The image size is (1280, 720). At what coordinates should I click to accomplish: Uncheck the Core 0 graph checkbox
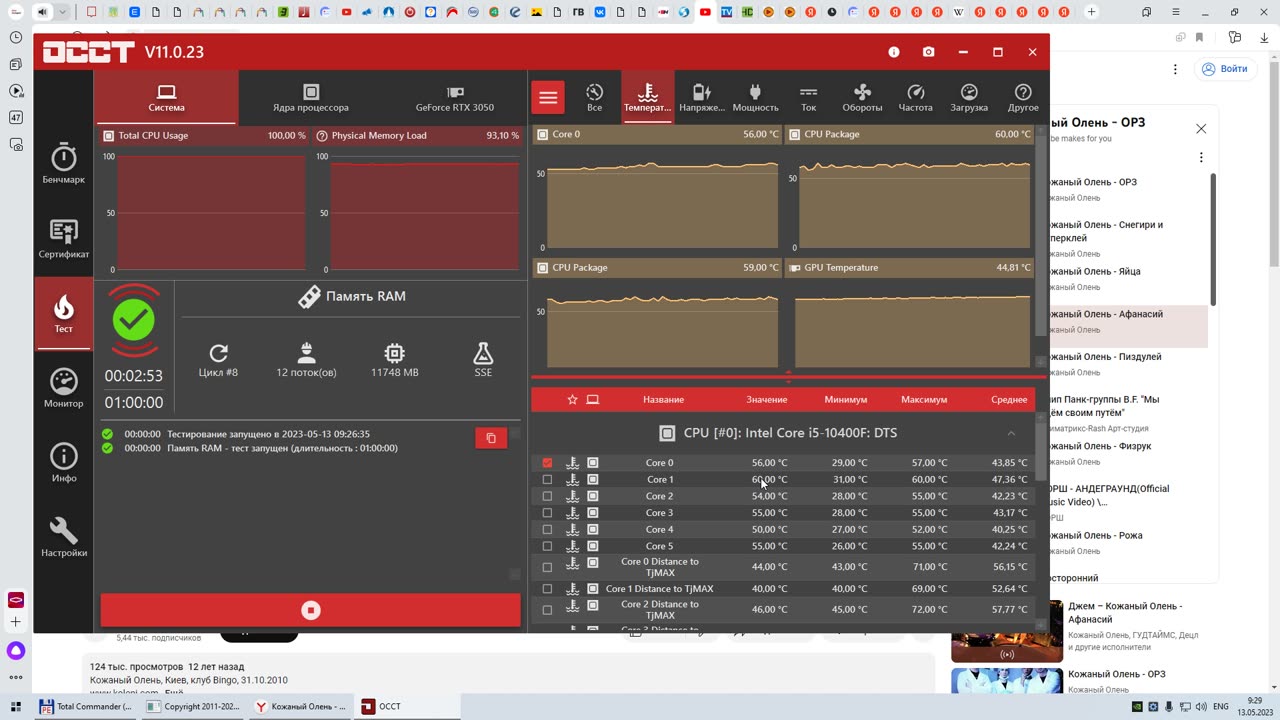547,463
